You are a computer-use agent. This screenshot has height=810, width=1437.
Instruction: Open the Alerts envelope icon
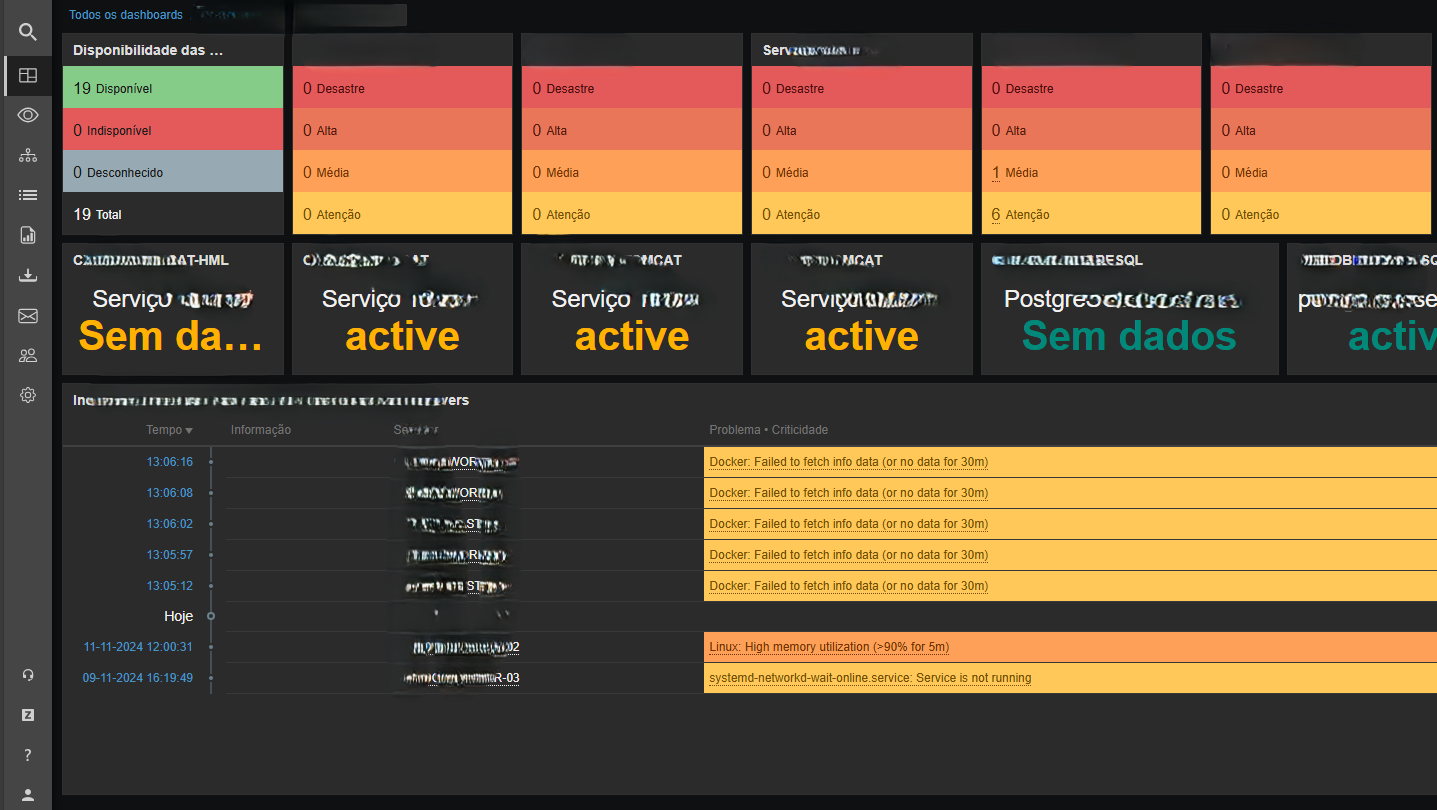[x=28, y=316]
